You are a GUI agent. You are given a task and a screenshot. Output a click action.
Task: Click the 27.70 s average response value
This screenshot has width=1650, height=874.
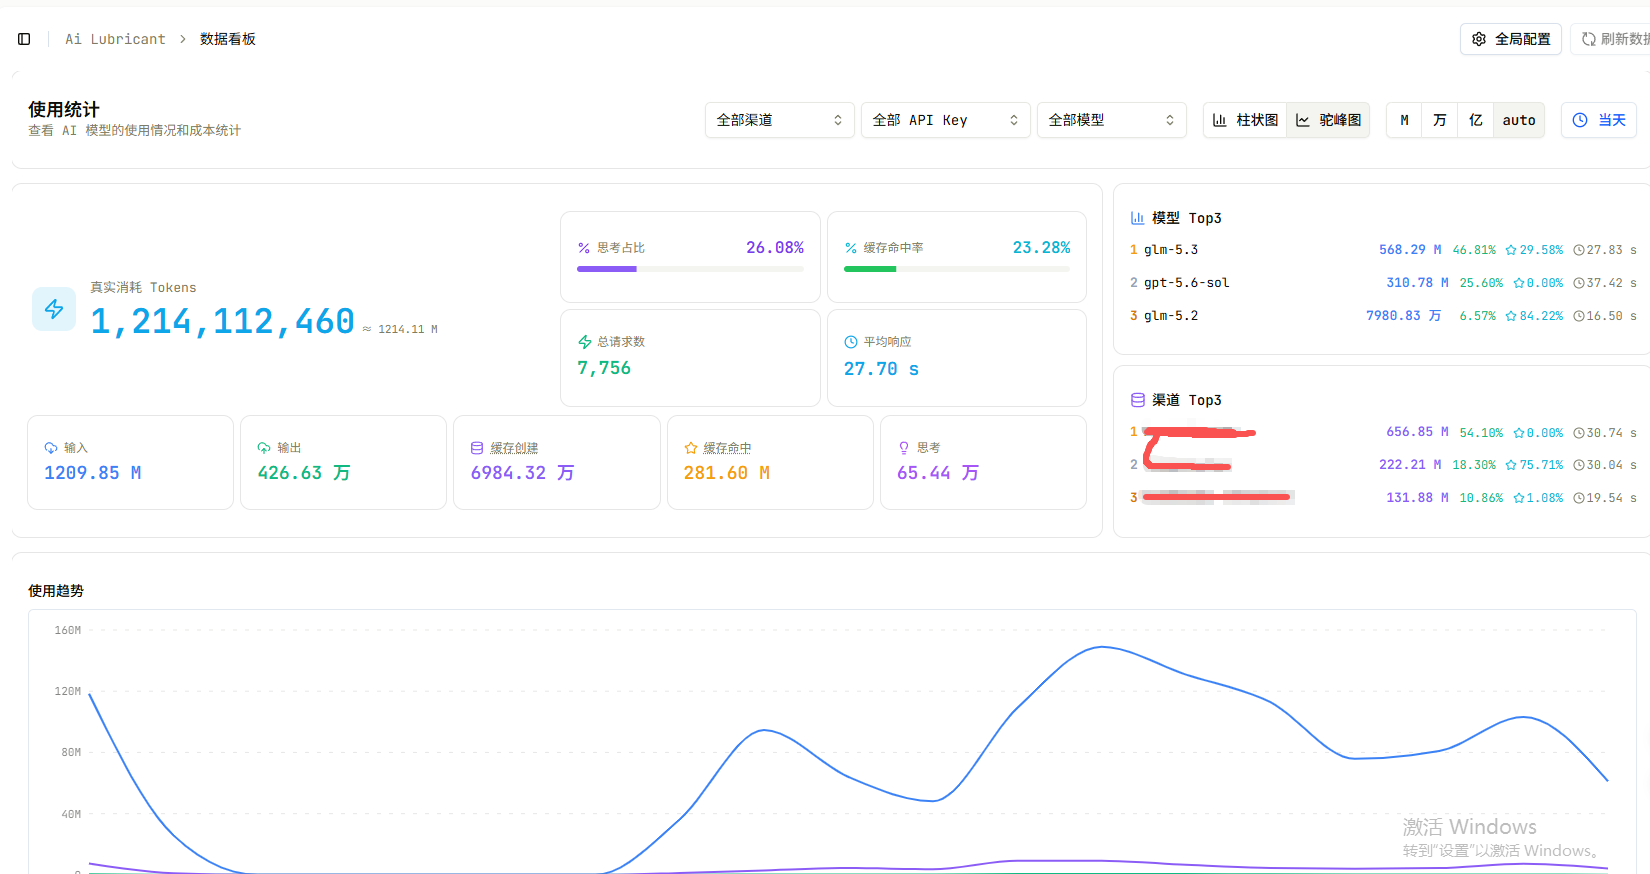[x=881, y=369]
